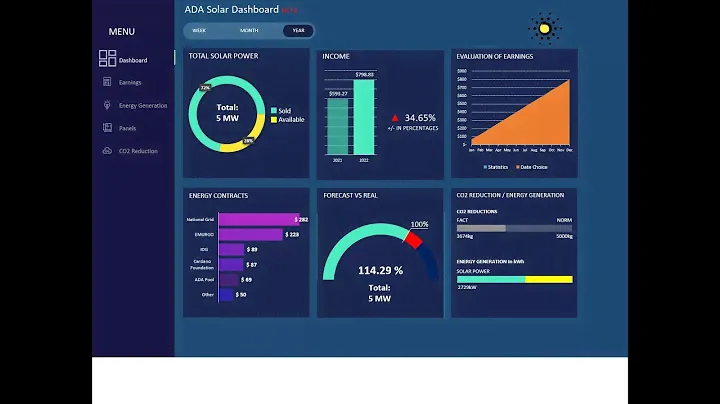Image resolution: width=720 pixels, height=404 pixels.
Task: Click the Energy Generation lightbulb icon
Action: point(107,105)
